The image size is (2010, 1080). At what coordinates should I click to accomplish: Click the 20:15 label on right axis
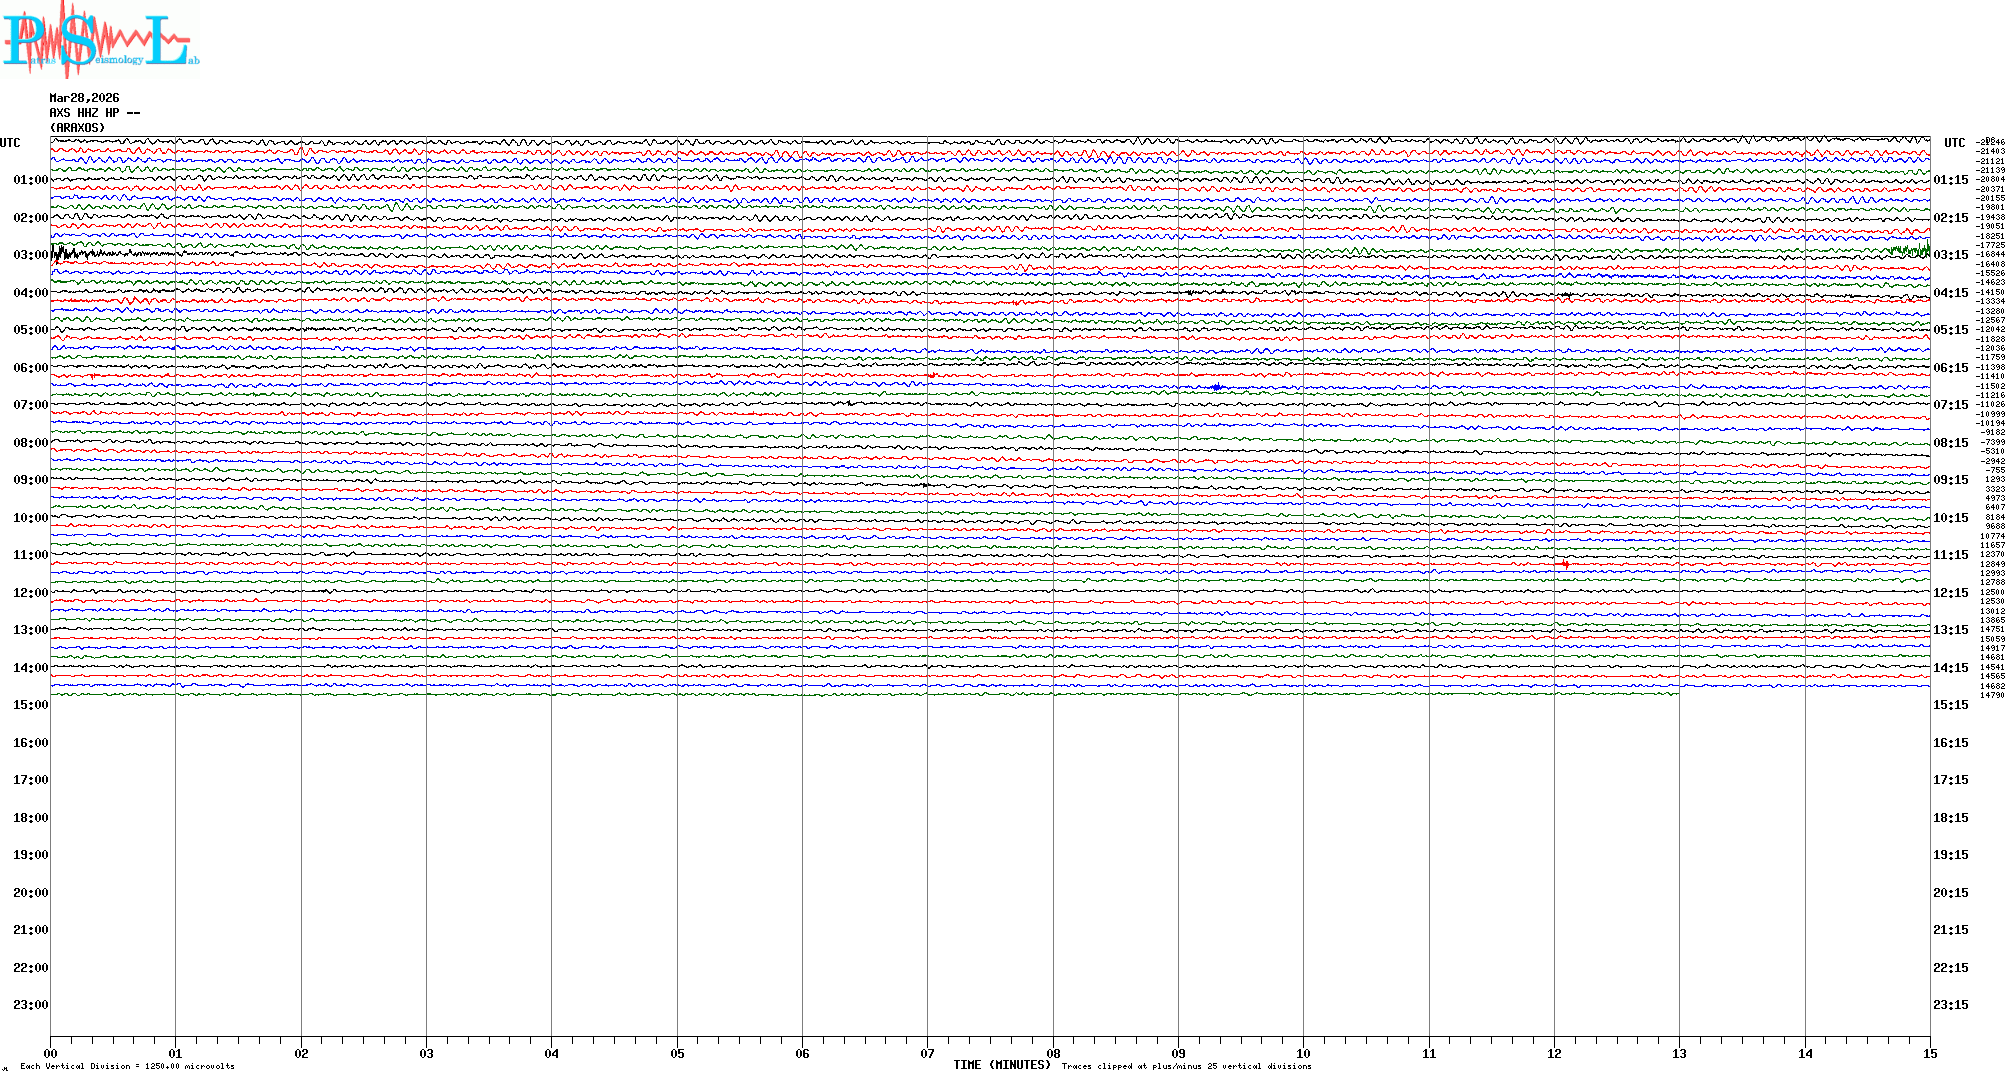pos(1950,893)
